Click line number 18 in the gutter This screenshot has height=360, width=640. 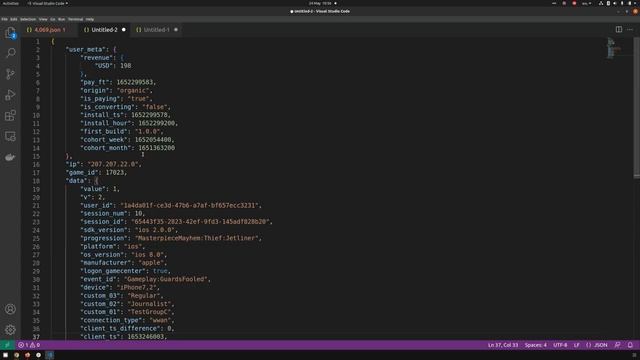pos(36,181)
